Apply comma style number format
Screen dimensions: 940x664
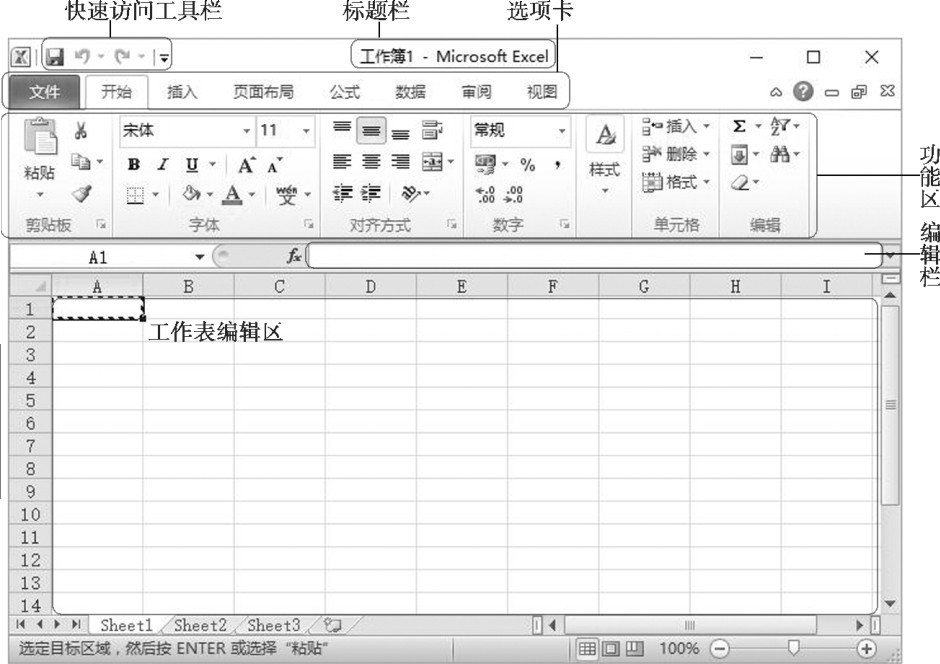point(558,165)
